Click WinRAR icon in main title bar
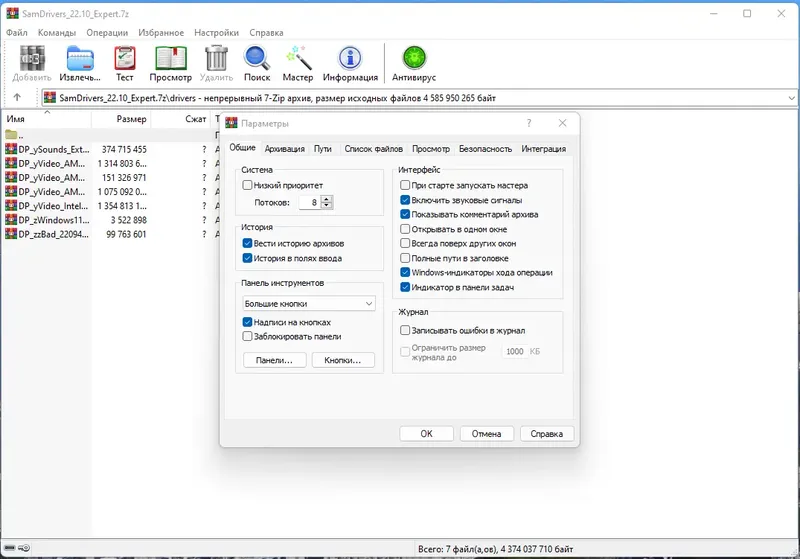Viewport: 800px width, 559px height. click(x=12, y=13)
